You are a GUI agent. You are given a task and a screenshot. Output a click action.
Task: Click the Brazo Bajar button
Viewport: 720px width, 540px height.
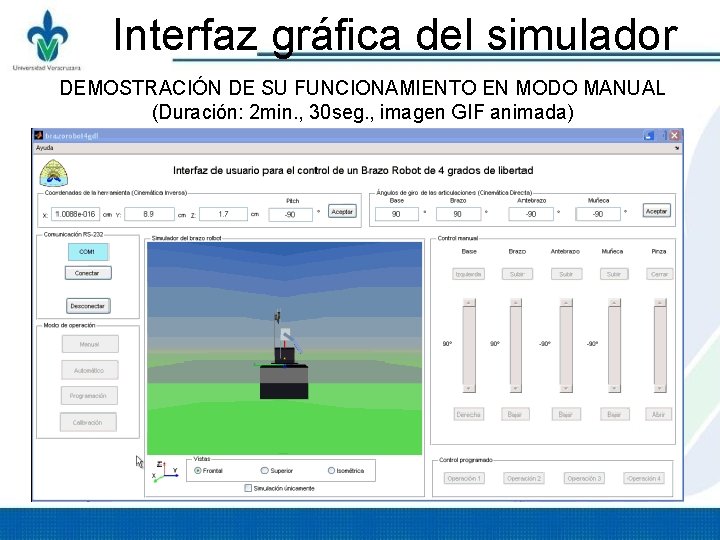pos(515,414)
